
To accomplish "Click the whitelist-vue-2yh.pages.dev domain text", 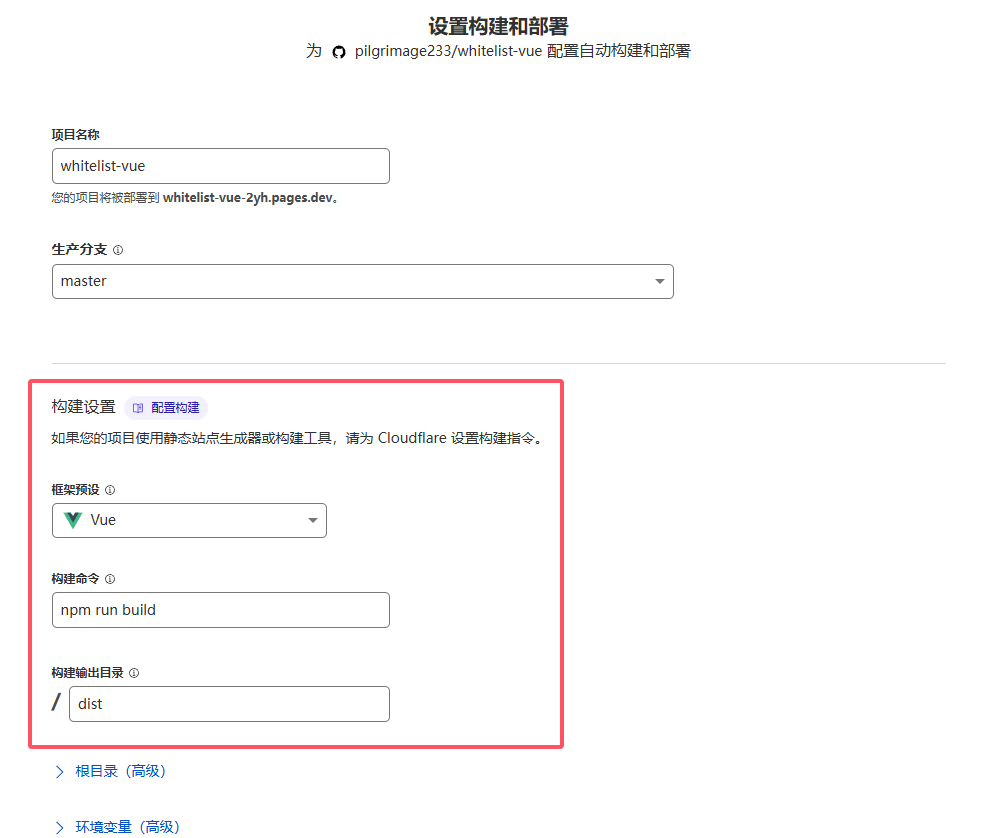I will click(248, 198).
